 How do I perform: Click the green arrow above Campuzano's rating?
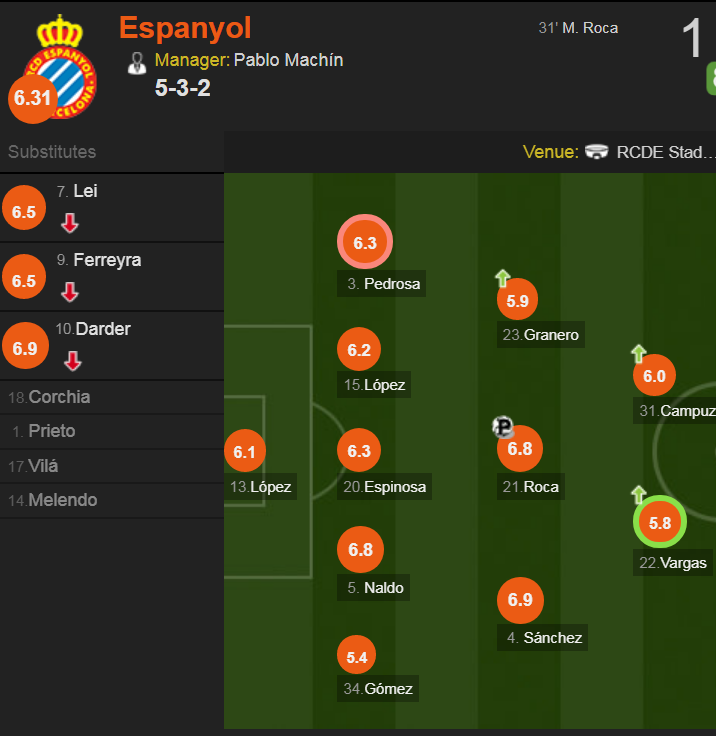tap(639, 353)
